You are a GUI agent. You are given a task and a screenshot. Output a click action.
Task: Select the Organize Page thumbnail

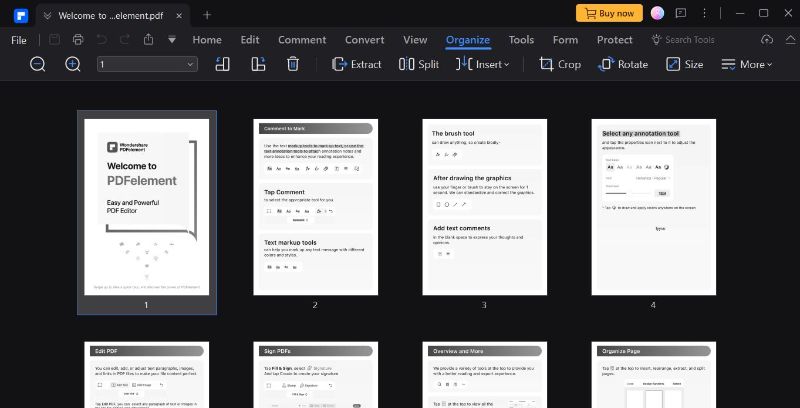[x=654, y=375]
